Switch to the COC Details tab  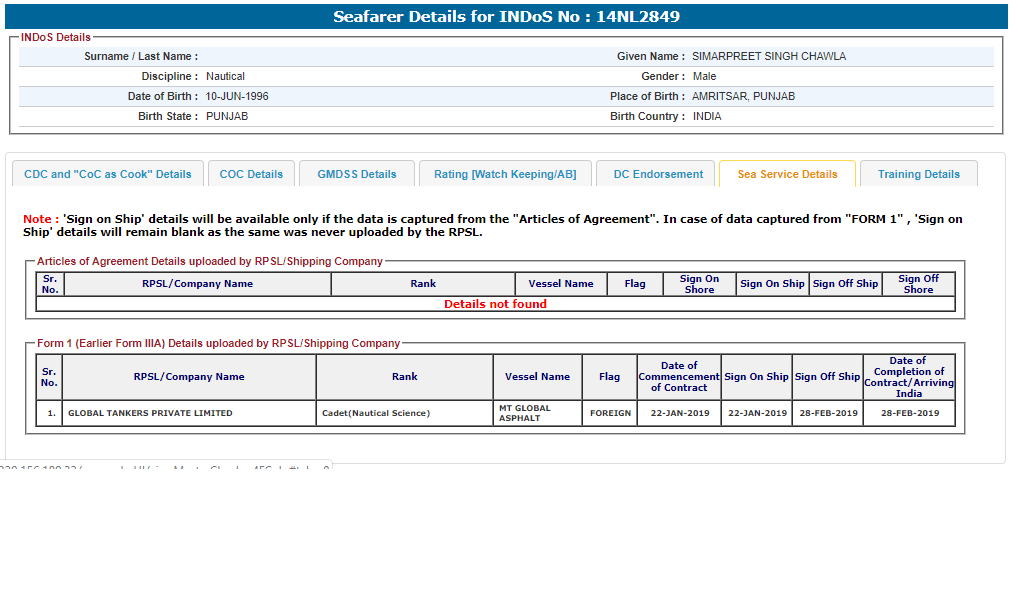pyautogui.click(x=251, y=174)
